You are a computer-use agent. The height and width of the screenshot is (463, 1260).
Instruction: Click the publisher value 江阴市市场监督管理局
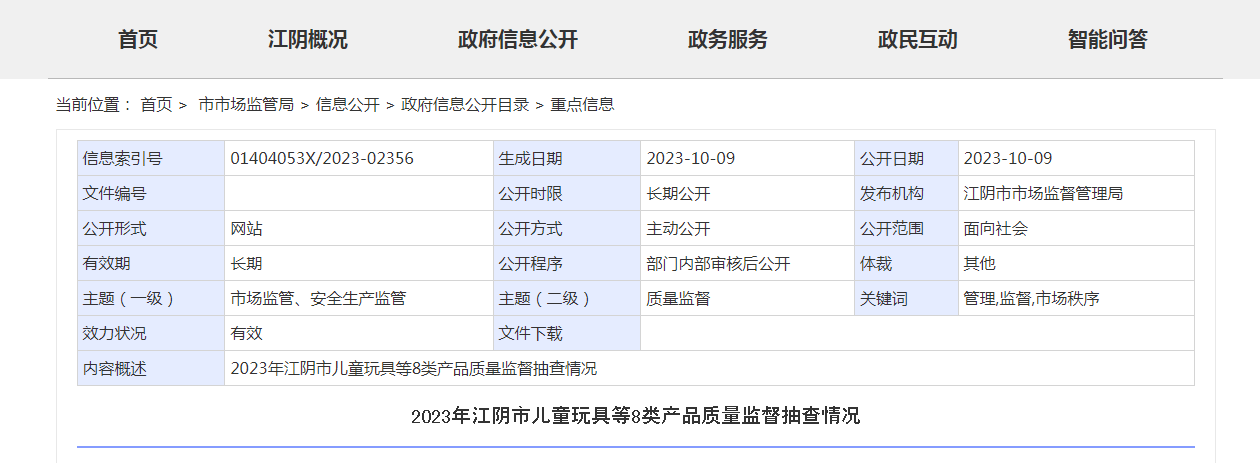coord(1043,193)
